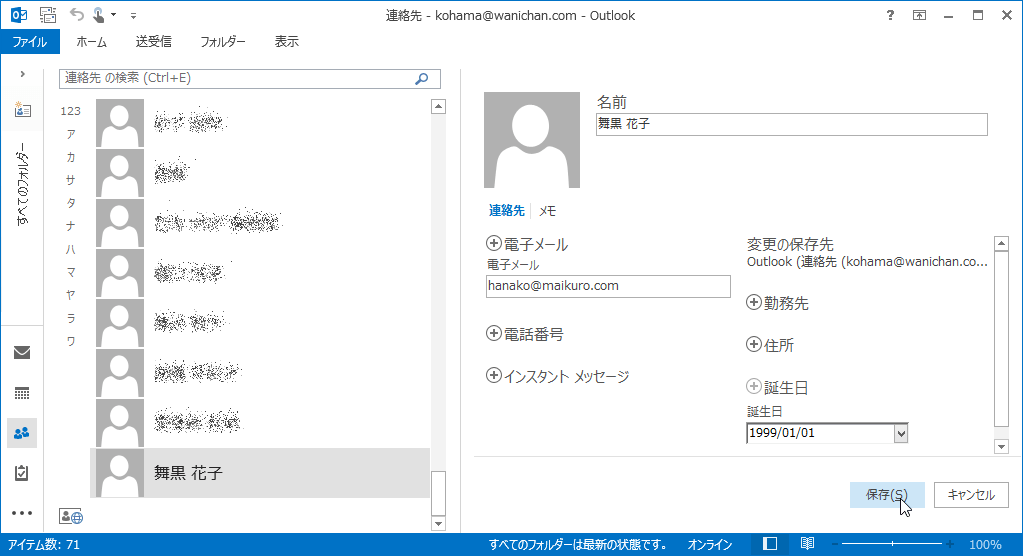
Task: Open すべてのフォルダー vertical label
Action: click(x=23, y=184)
